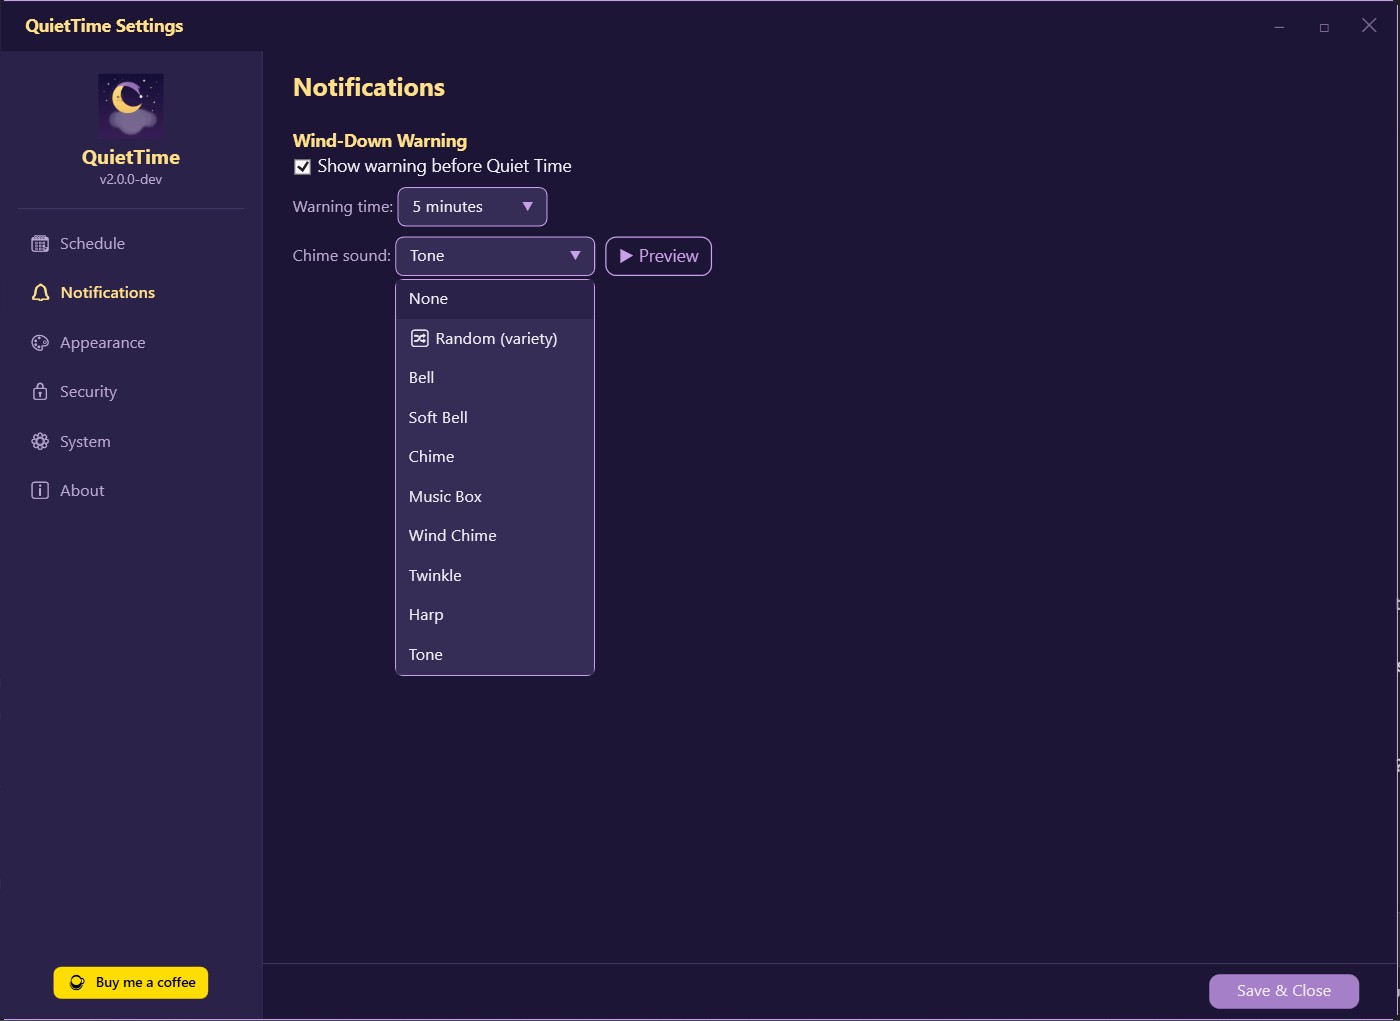
Task: Select Music Box from the list
Action: pyautogui.click(x=495, y=496)
